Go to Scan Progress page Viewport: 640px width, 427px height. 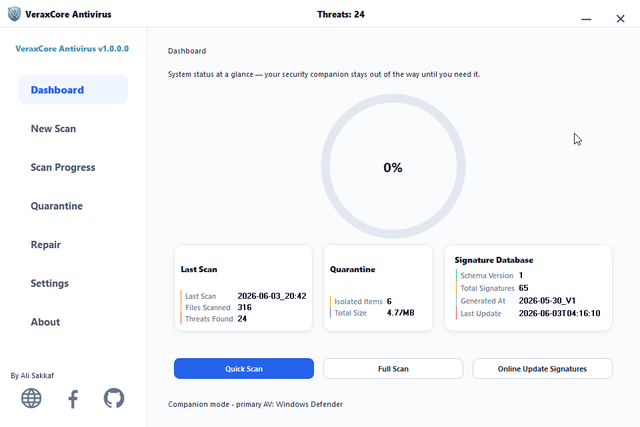(63, 167)
